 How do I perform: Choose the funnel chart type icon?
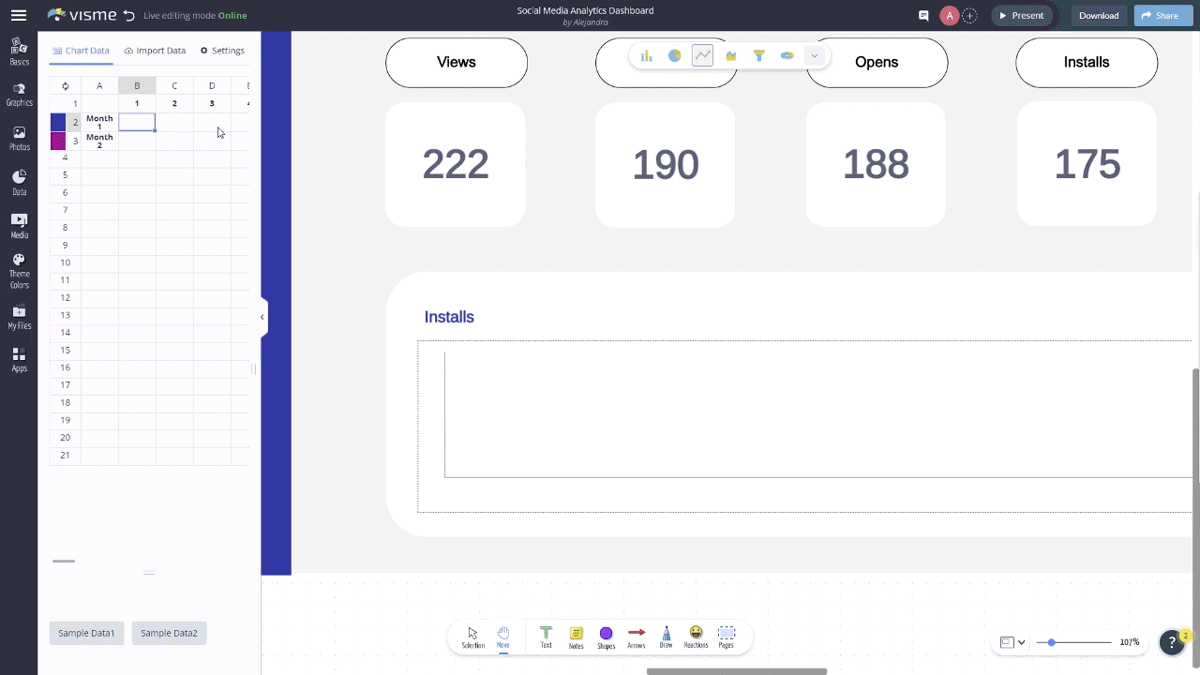click(759, 56)
